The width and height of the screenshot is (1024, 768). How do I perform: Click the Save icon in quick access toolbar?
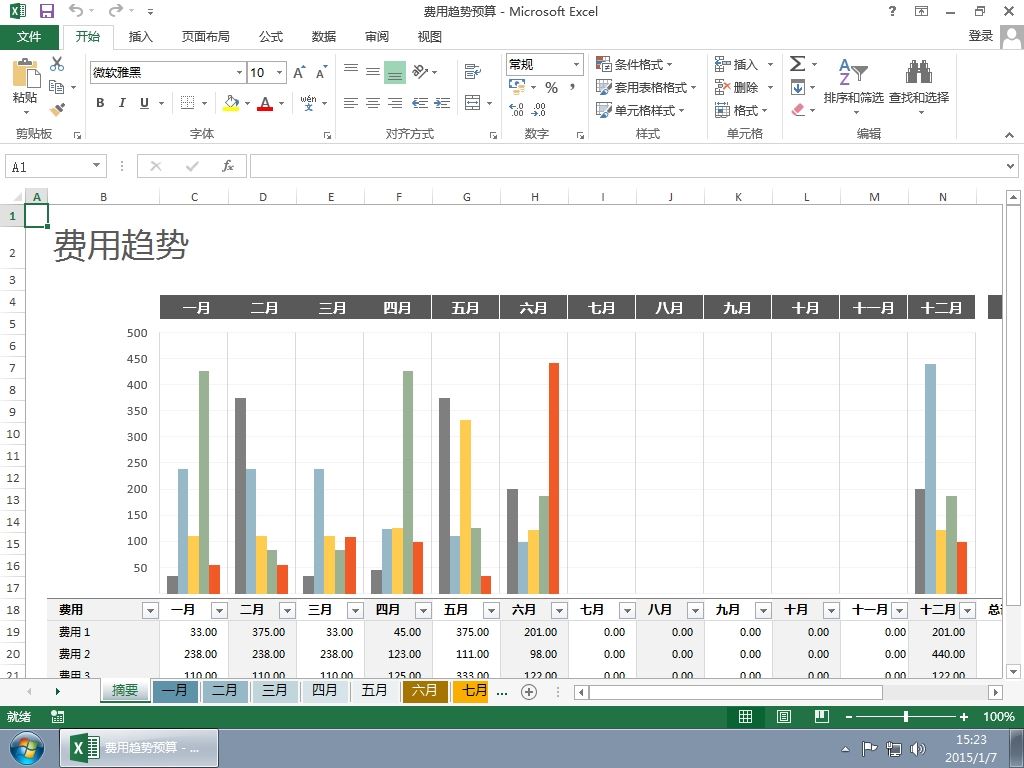click(x=46, y=11)
